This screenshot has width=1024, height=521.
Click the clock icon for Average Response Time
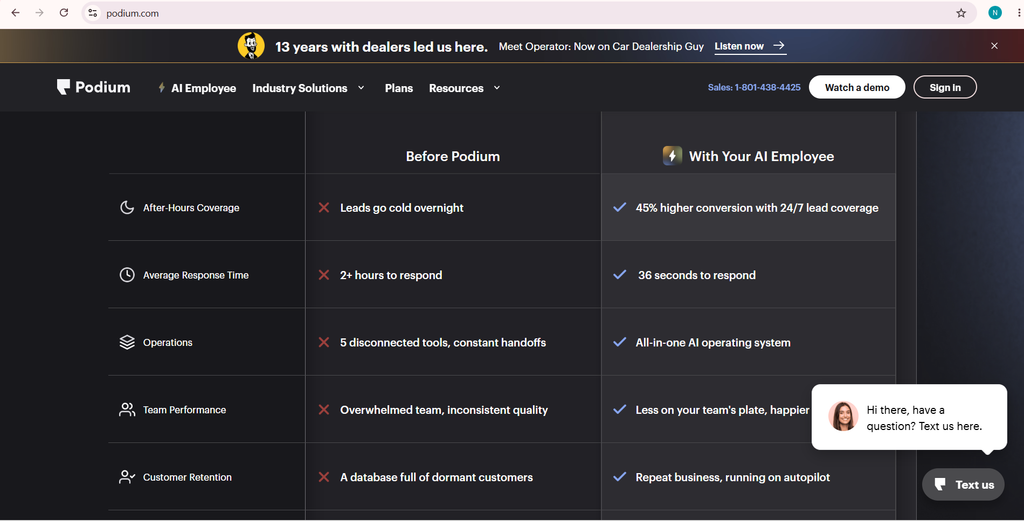point(127,275)
